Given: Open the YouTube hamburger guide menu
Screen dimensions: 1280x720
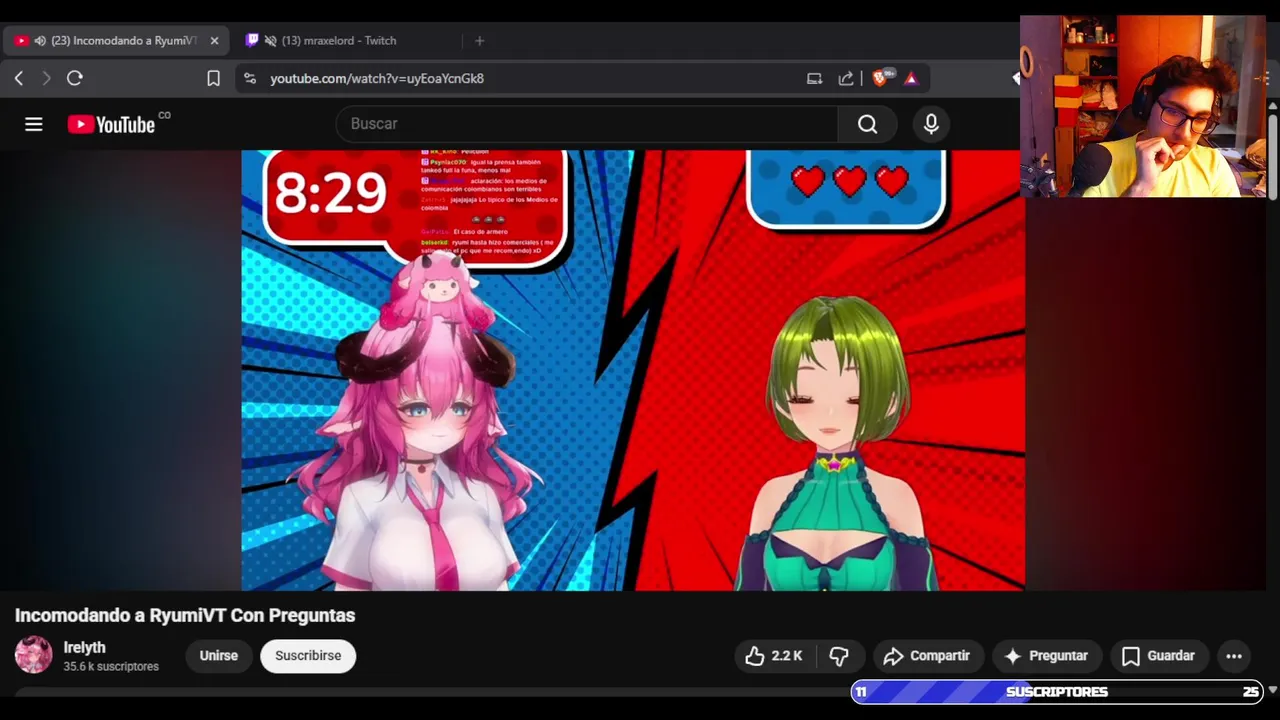Looking at the screenshot, I should pos(34,124).
